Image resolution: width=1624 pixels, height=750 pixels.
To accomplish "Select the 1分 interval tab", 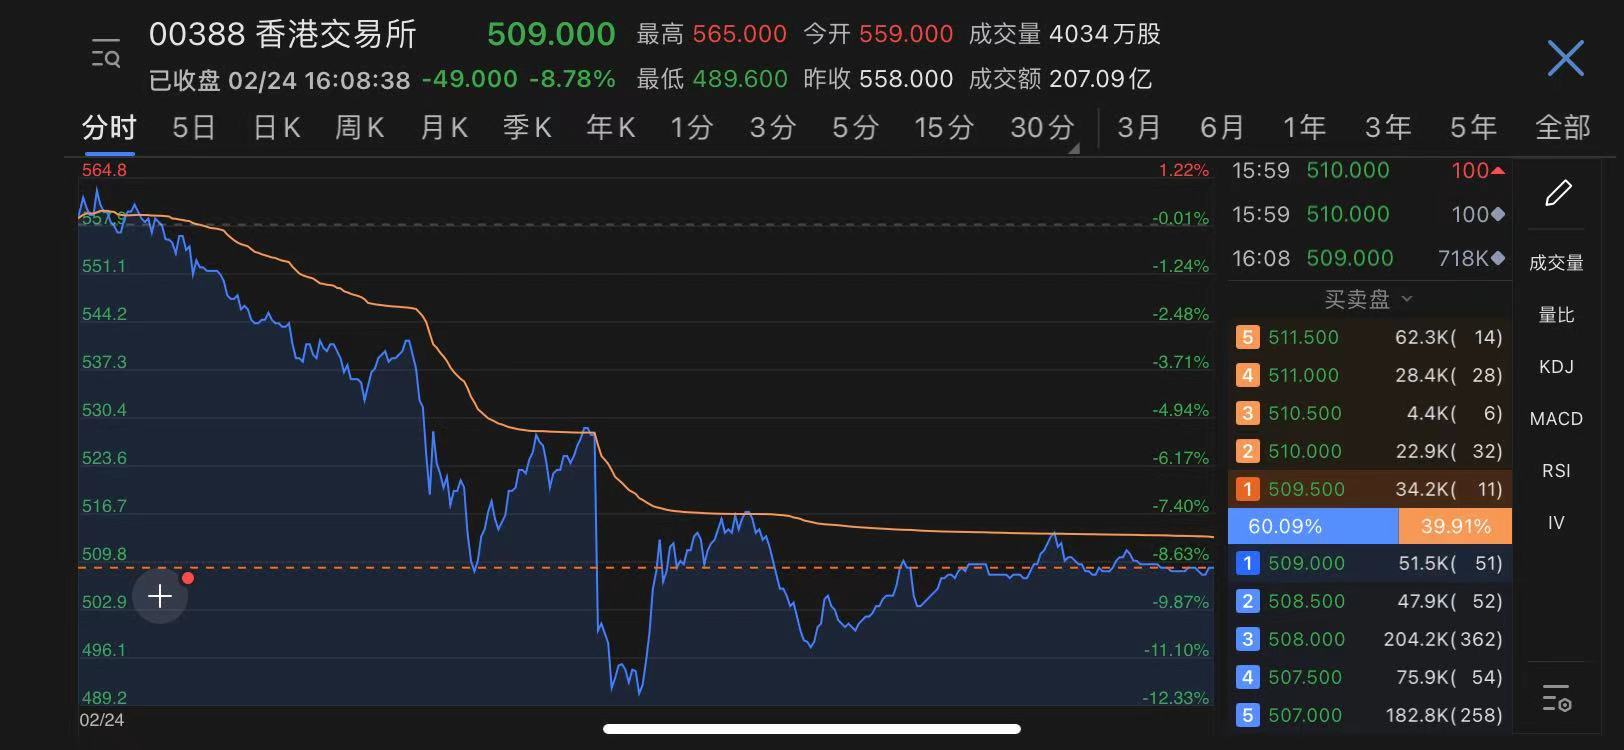I will point(692,128).
